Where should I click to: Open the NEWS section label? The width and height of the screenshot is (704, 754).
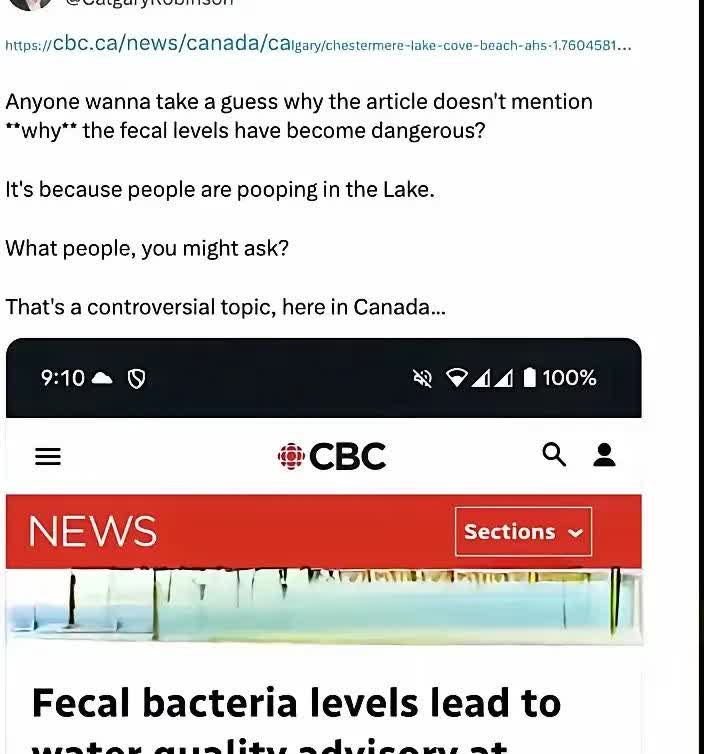[x=92, y=531]
